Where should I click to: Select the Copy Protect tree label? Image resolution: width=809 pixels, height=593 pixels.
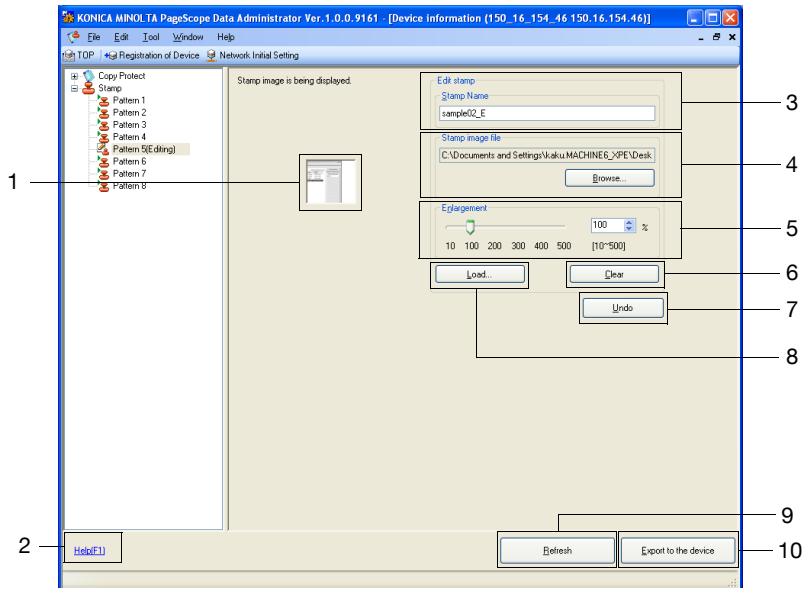[x=122, y=76]
